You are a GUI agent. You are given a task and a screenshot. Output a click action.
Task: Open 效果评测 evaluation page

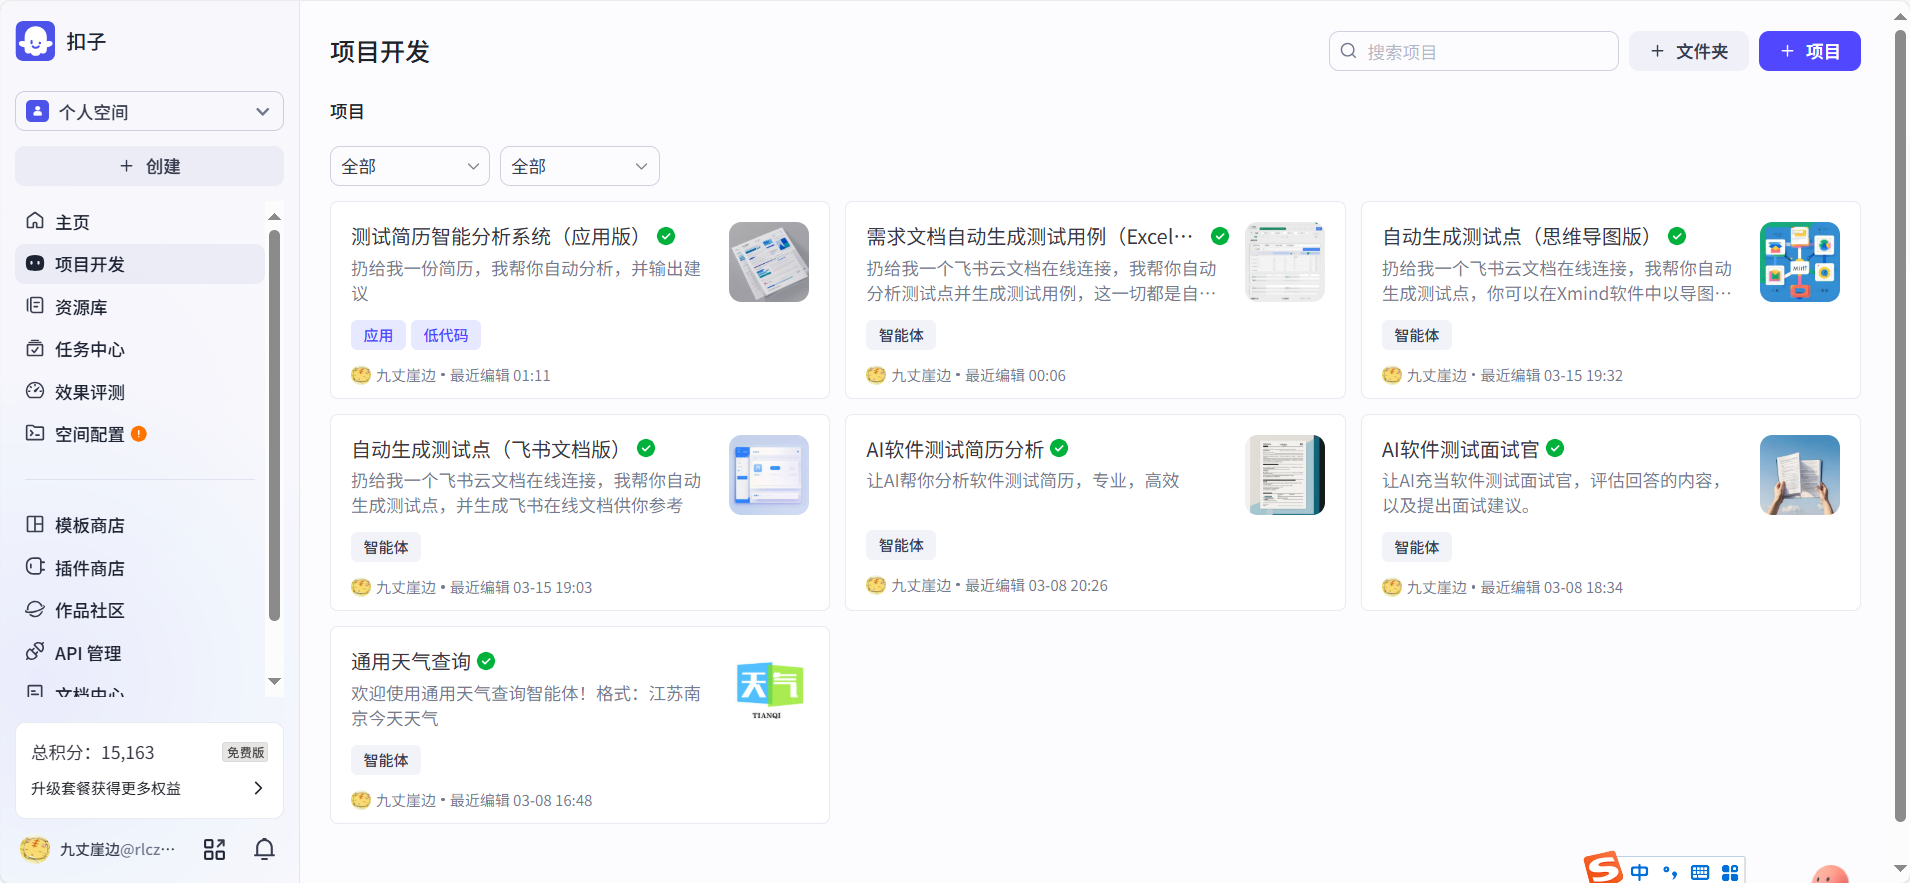click(x=89, y=392)
